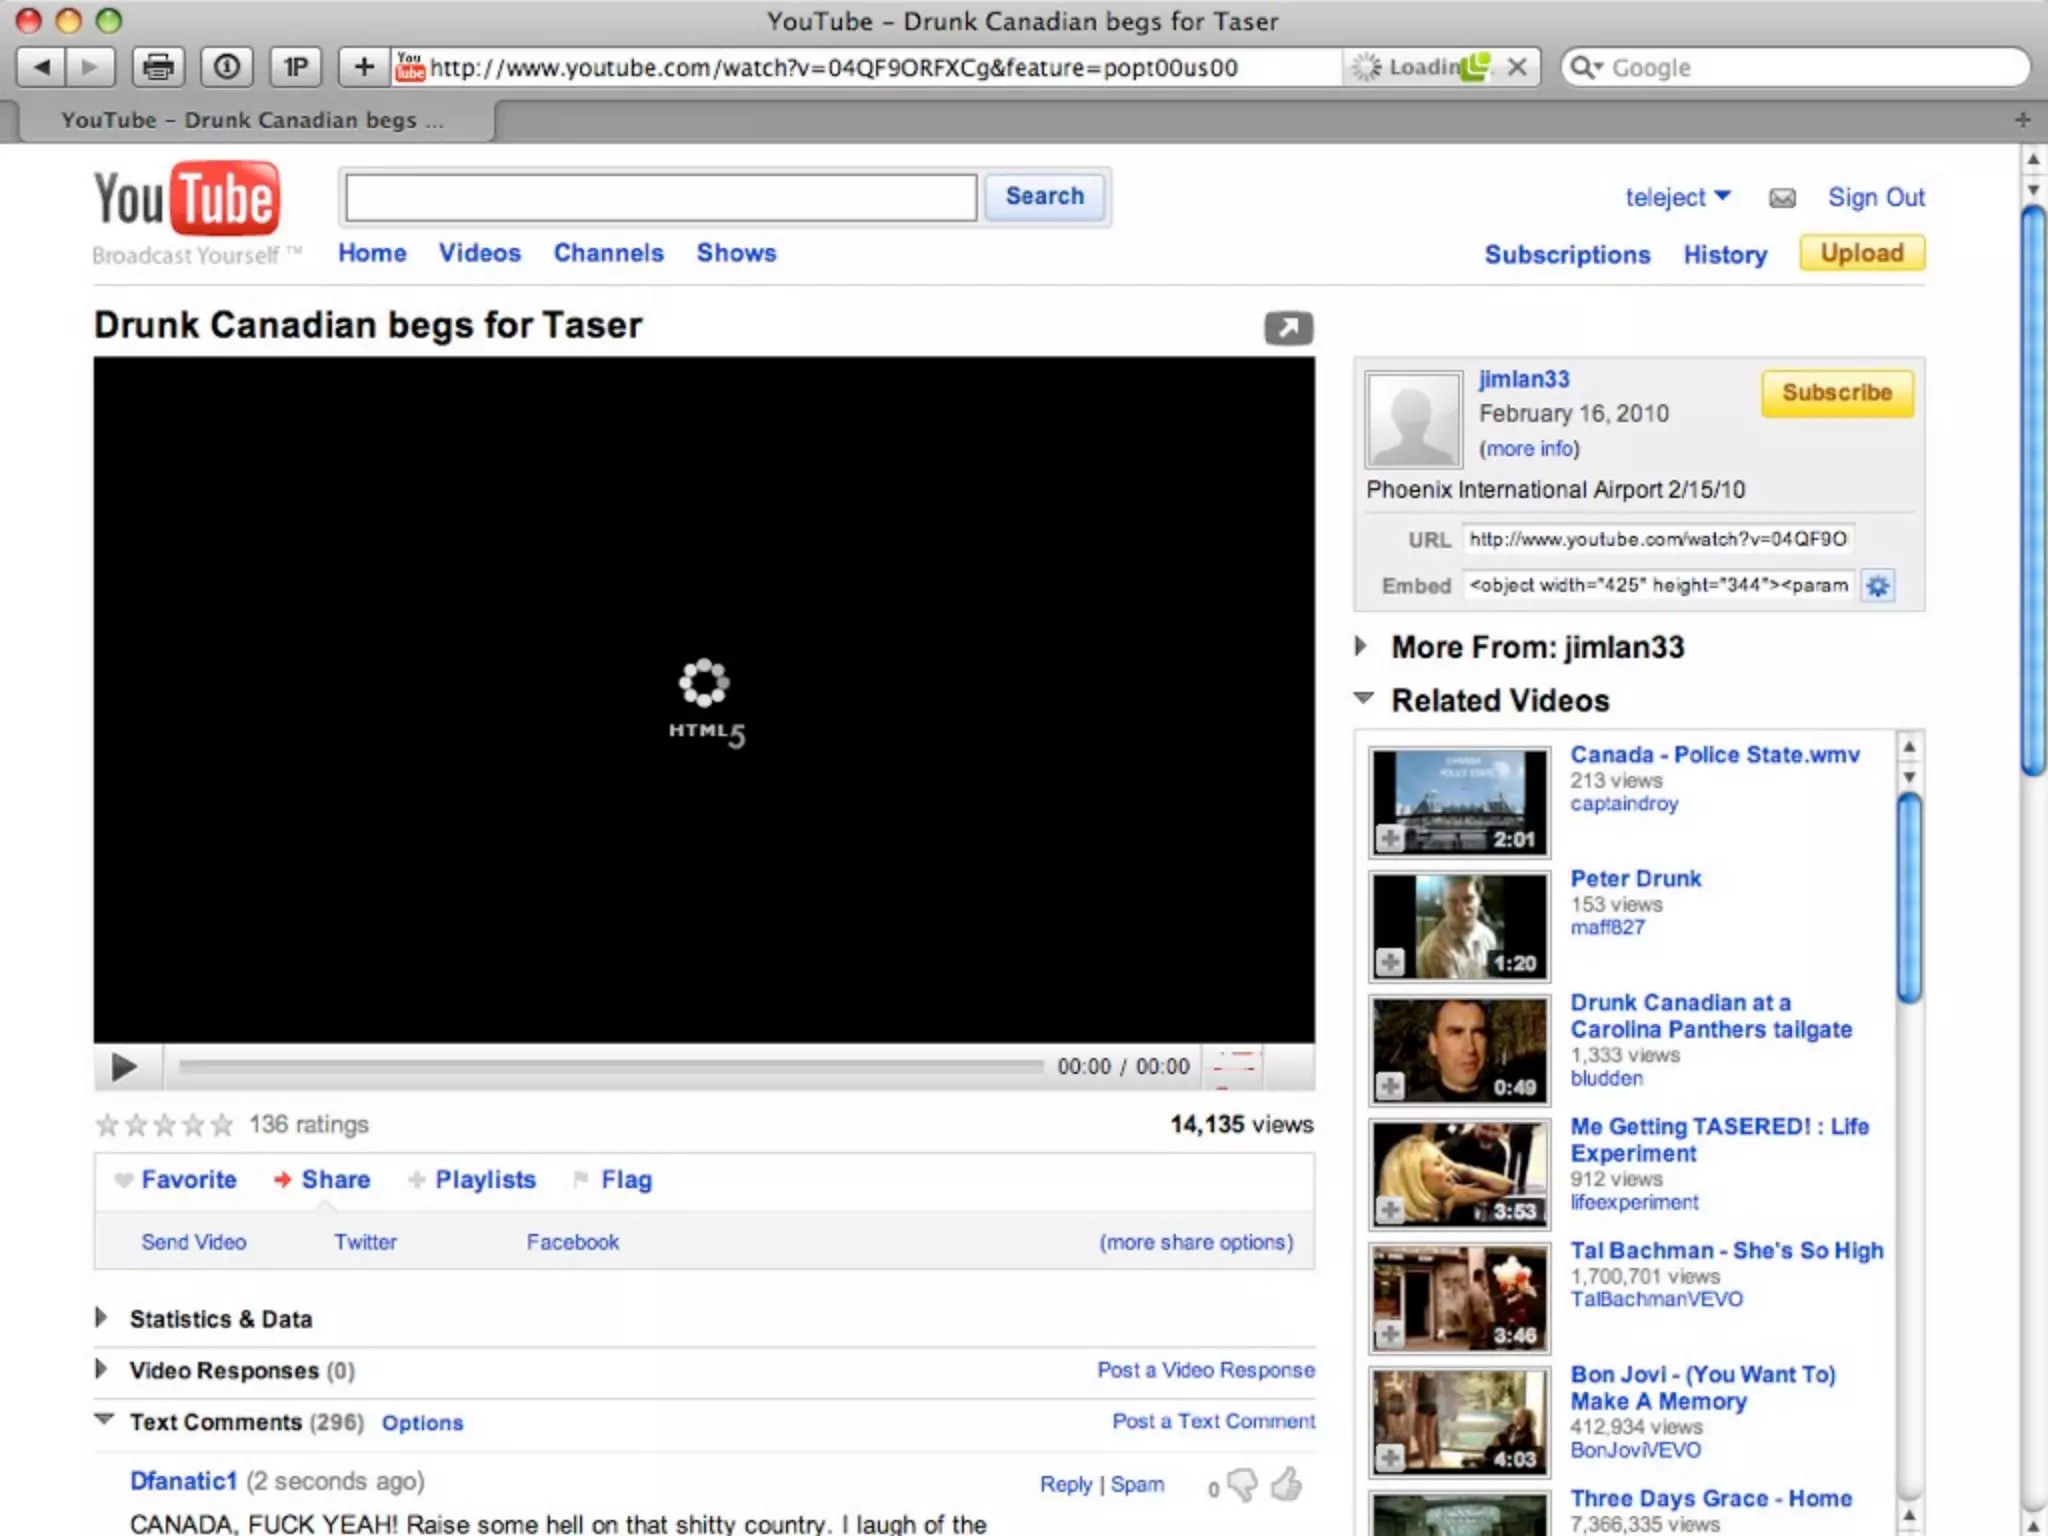Viewport: 2048px width, 1536px height.
Task: Rate the video five stars
Action: [x=222, y=1126]
